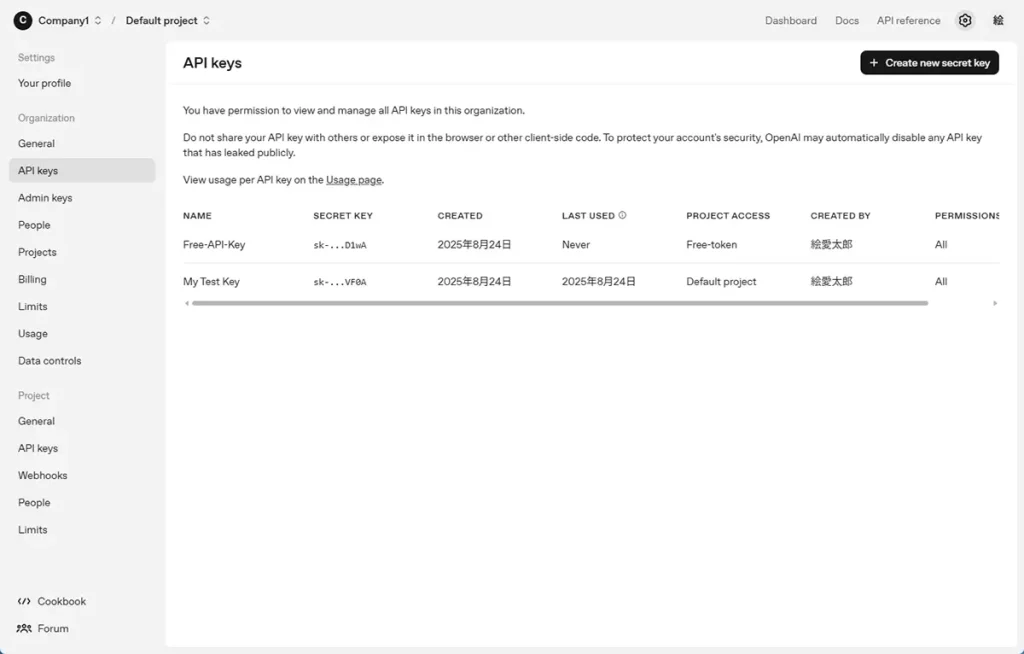Expand the Company1 organization switcher
The width and height of the screenshot is (1024, 654).
point(97,20)
